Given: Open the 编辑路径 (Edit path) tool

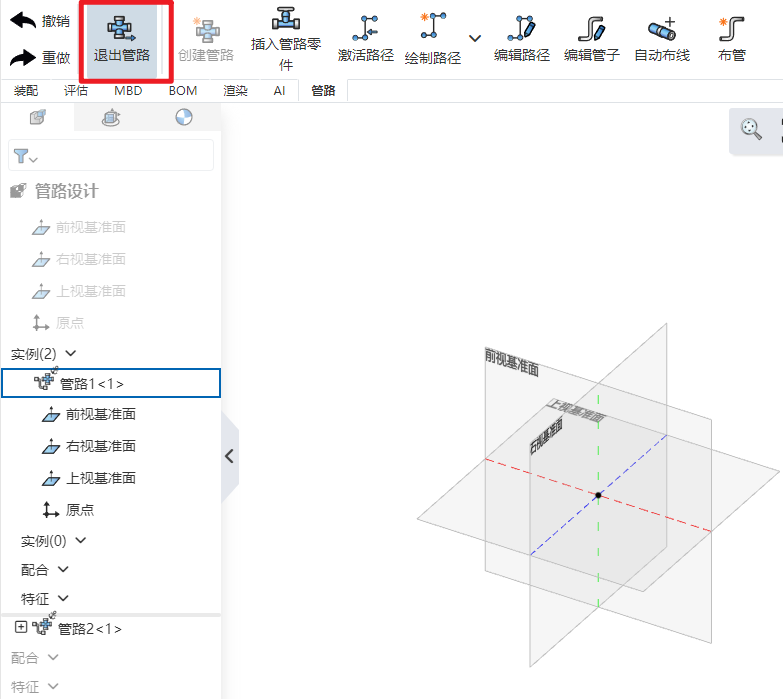Looking at the screenshot, I should click(522, 40).
